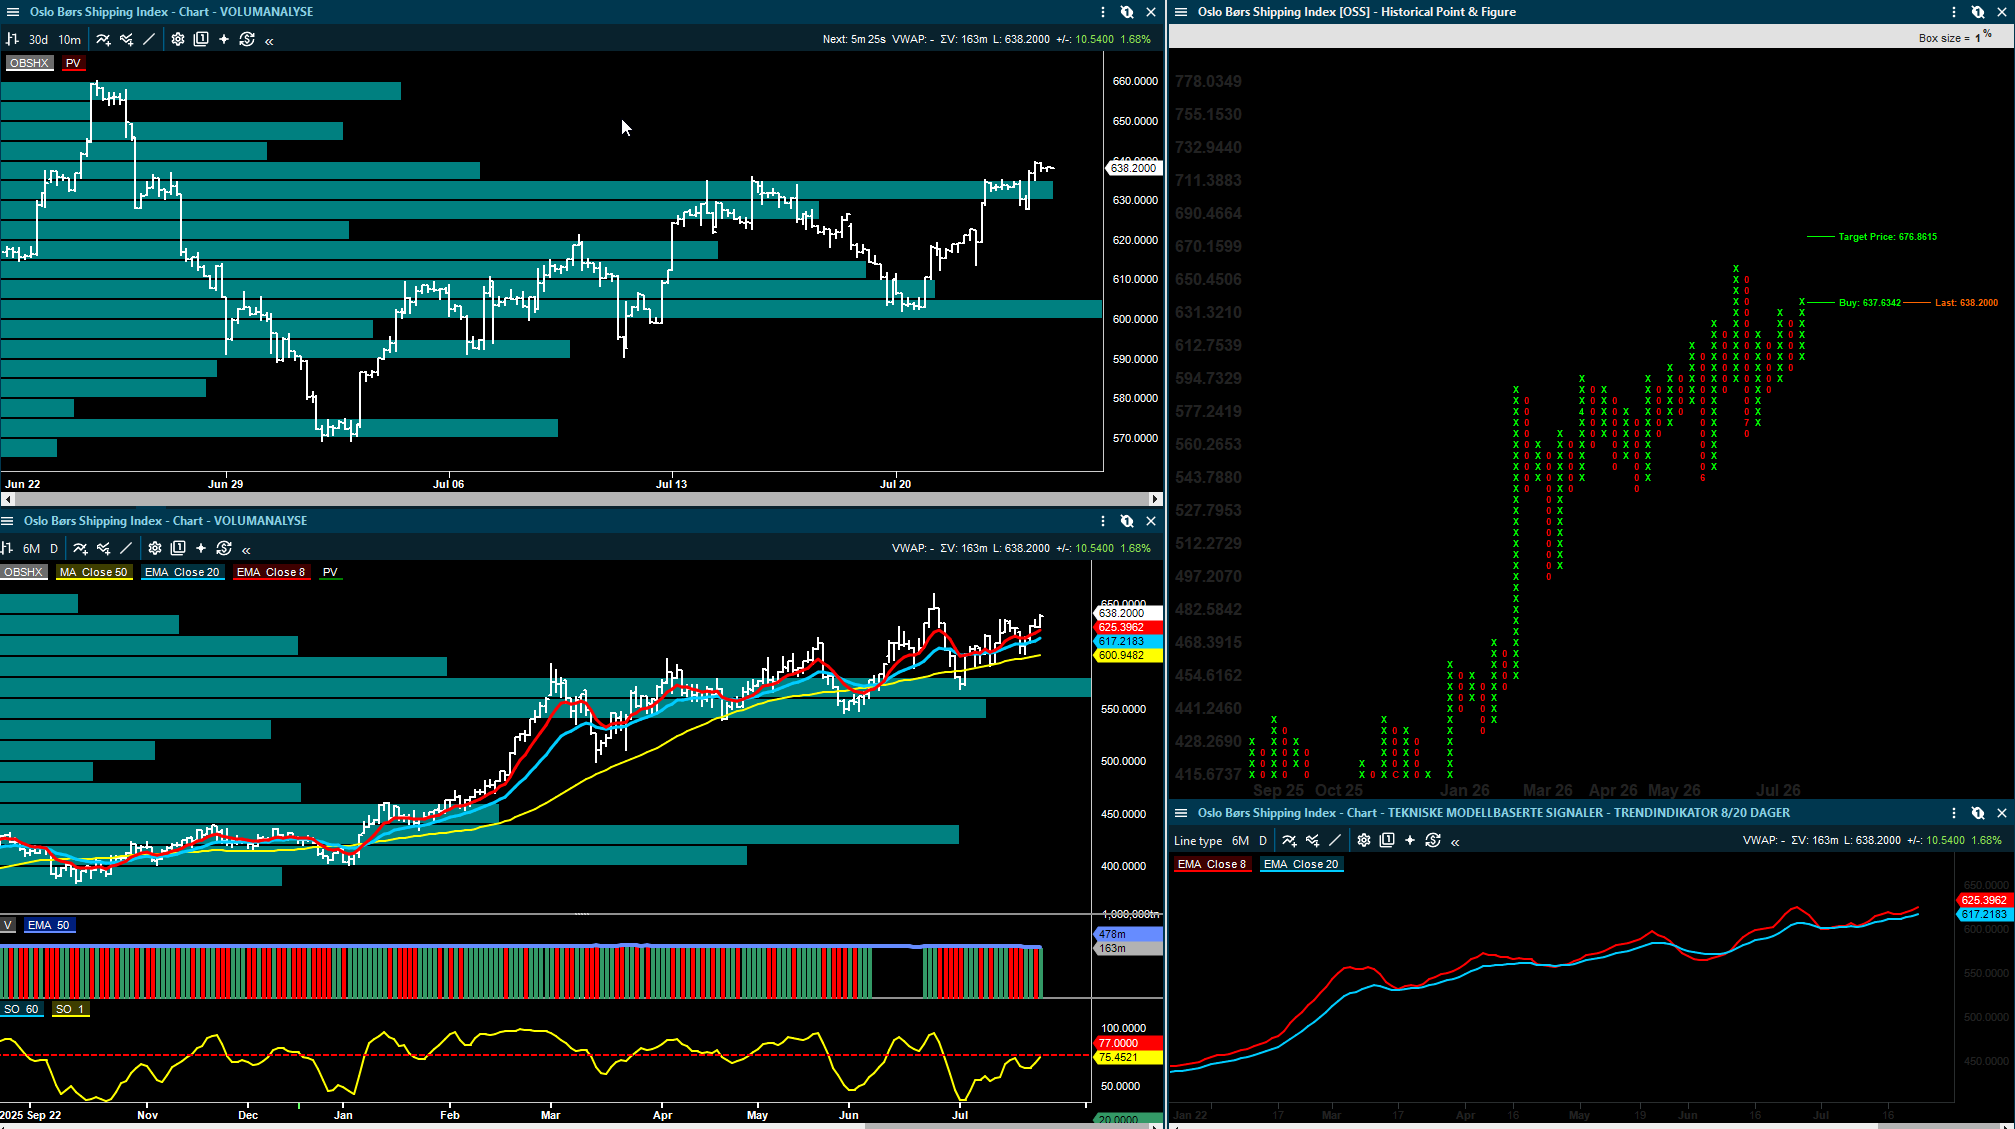Image resolution: width=2015 pixels, height=1129 pixels.
Task: Open the hamburger menu of the Trendindikator window
Action: 1181,813
